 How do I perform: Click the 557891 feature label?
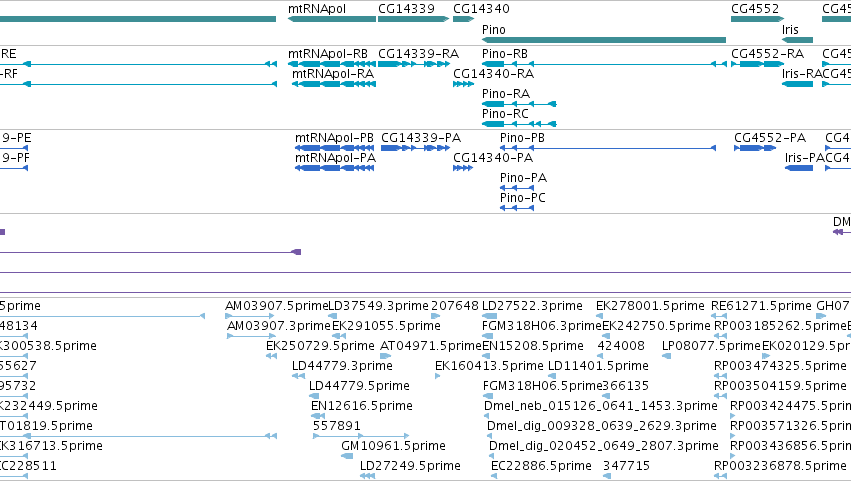pos(336,426)
